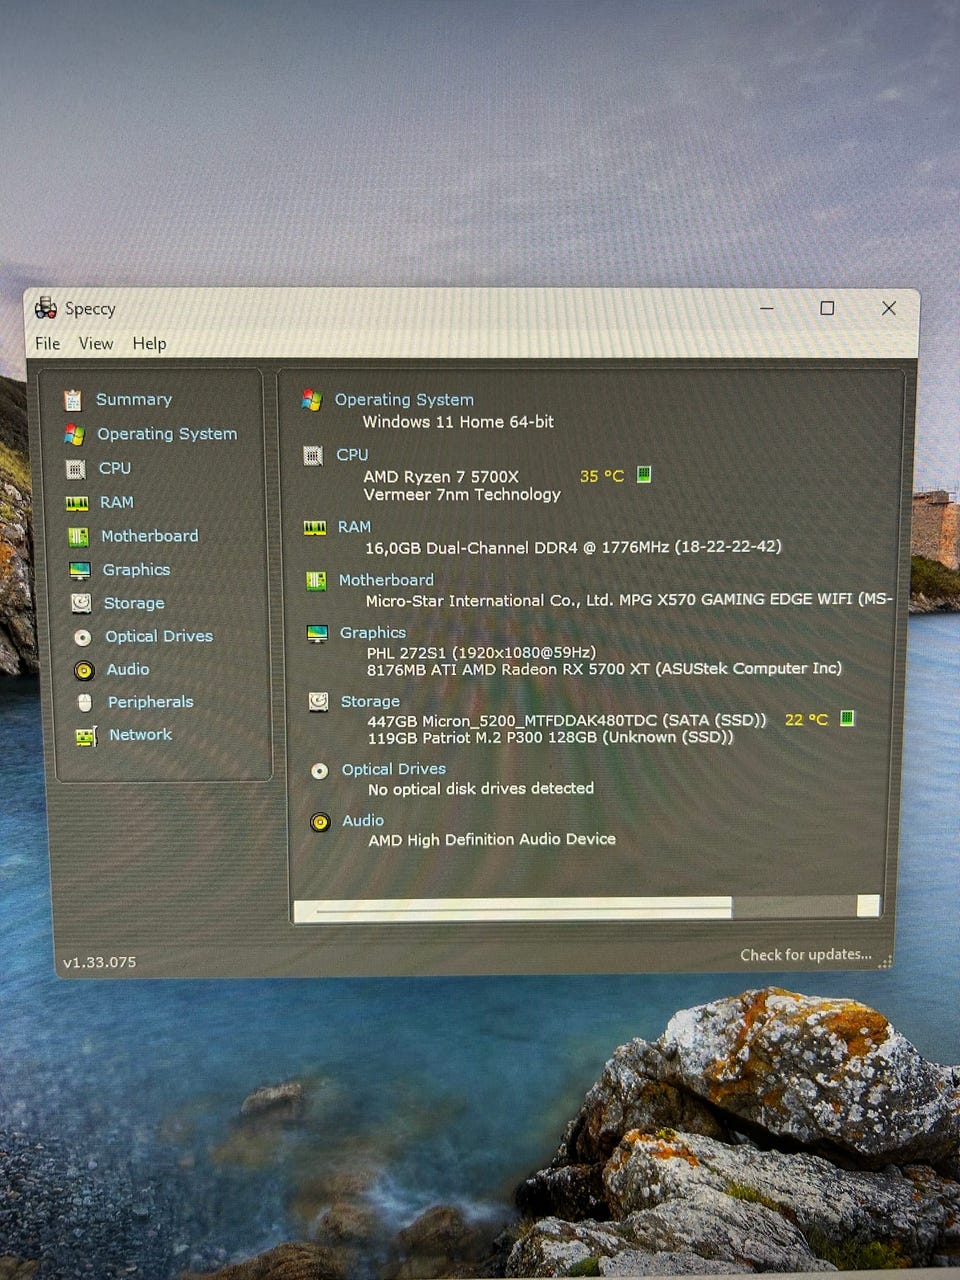Viewport: 960px width, 1280px height.
Task: Select Optical Drives in the sidebar
Action: coord(159,636)
